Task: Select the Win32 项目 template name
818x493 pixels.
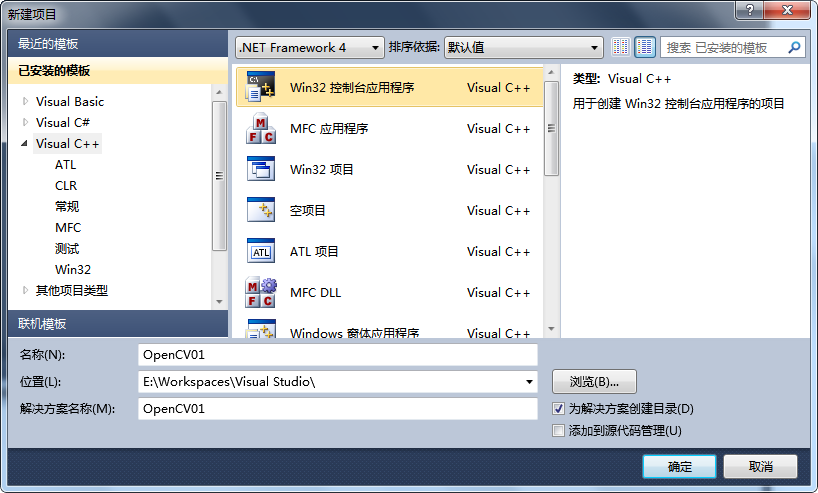Action: pos(322,170)
